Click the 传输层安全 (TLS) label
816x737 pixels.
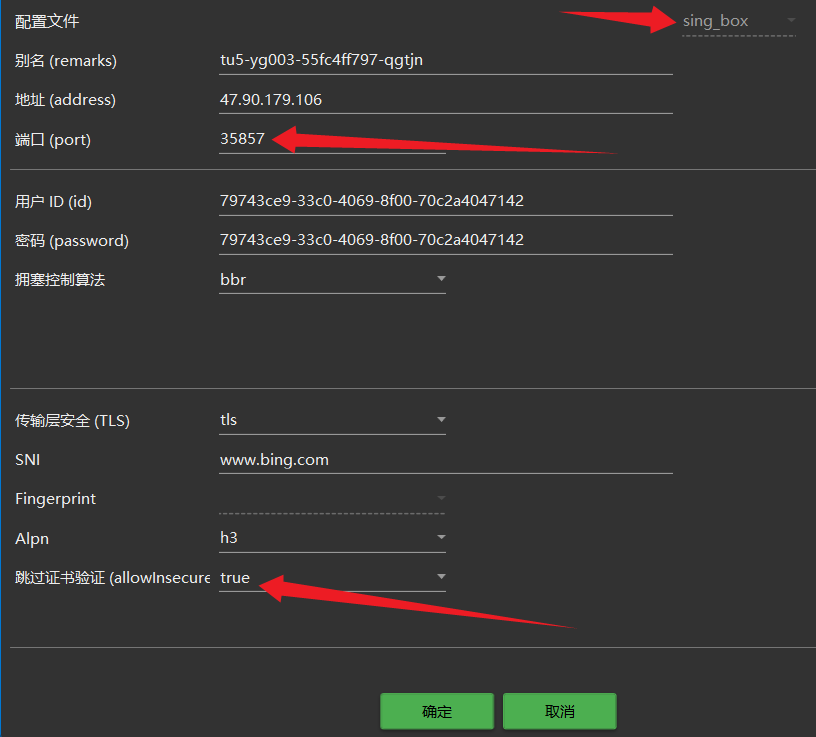[x=72, y=421]
